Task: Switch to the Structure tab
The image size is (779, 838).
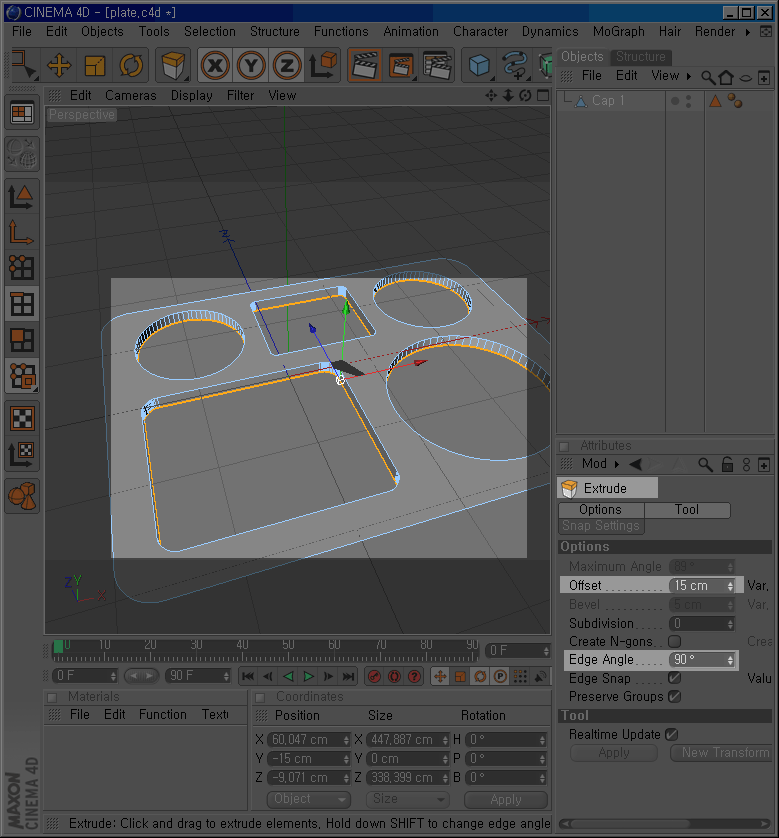Action: 641,57
